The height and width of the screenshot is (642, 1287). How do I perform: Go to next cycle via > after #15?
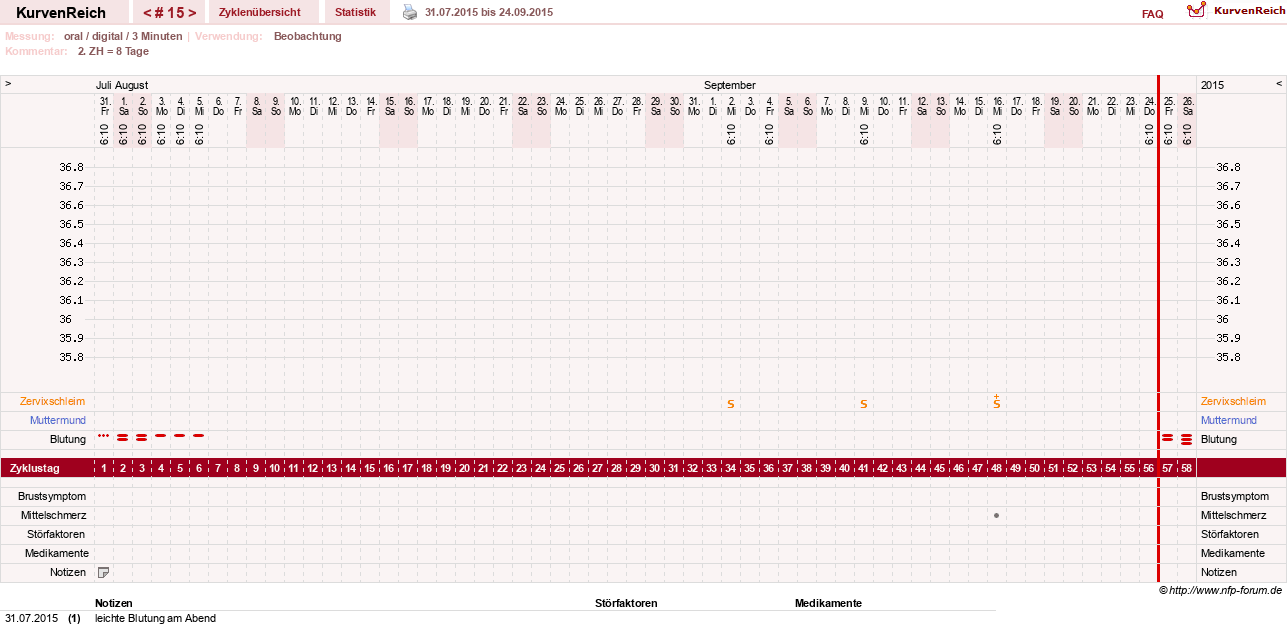pos(191,13)
